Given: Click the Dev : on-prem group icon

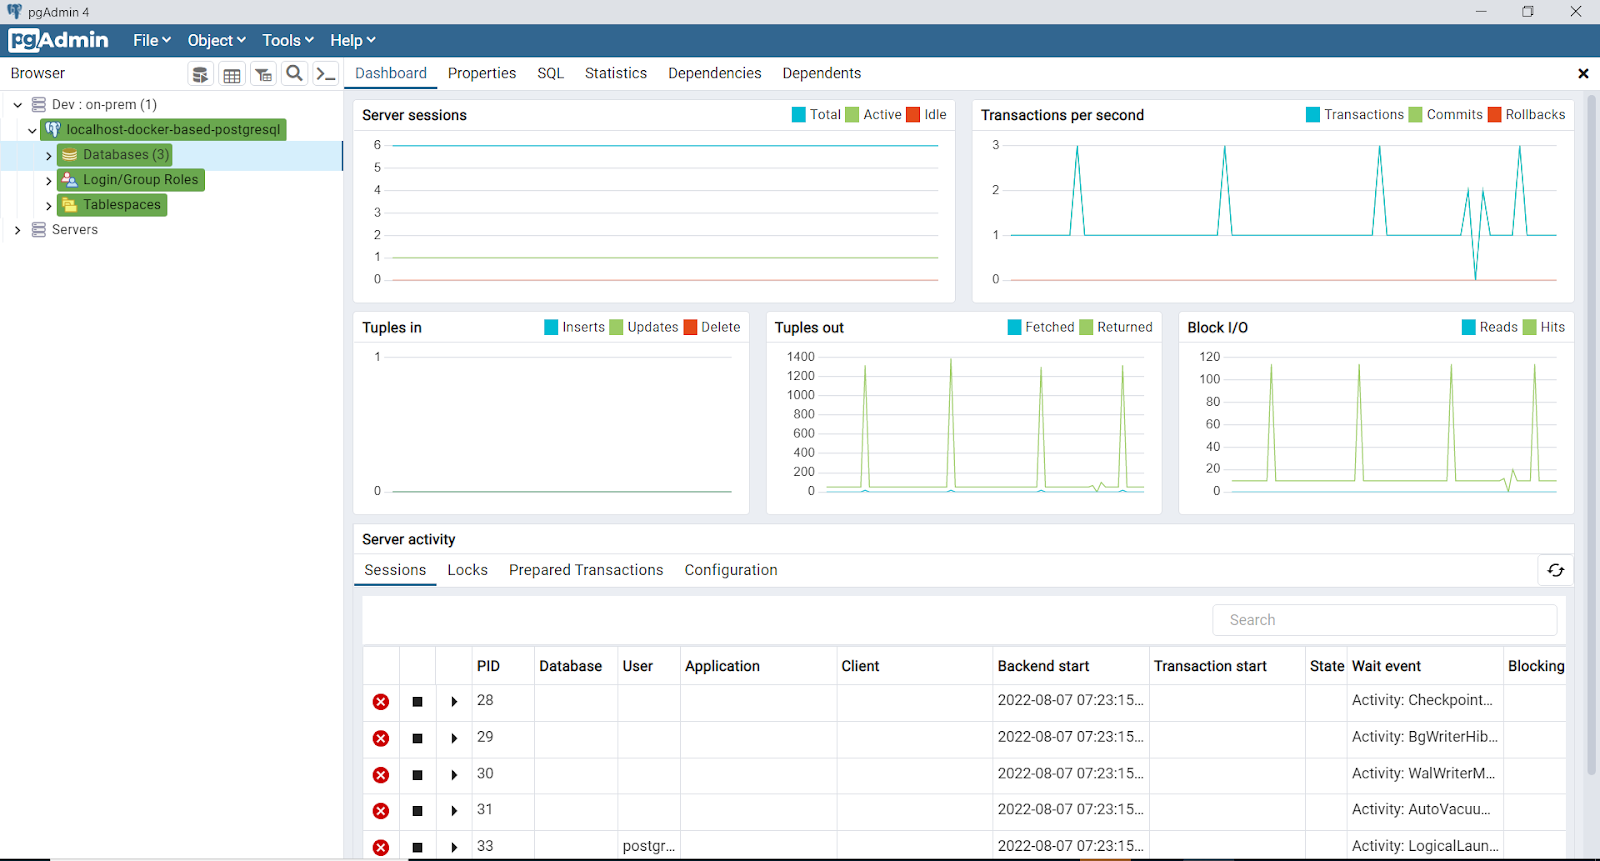Looking at the screenshot, I should (x=39, y=105).
